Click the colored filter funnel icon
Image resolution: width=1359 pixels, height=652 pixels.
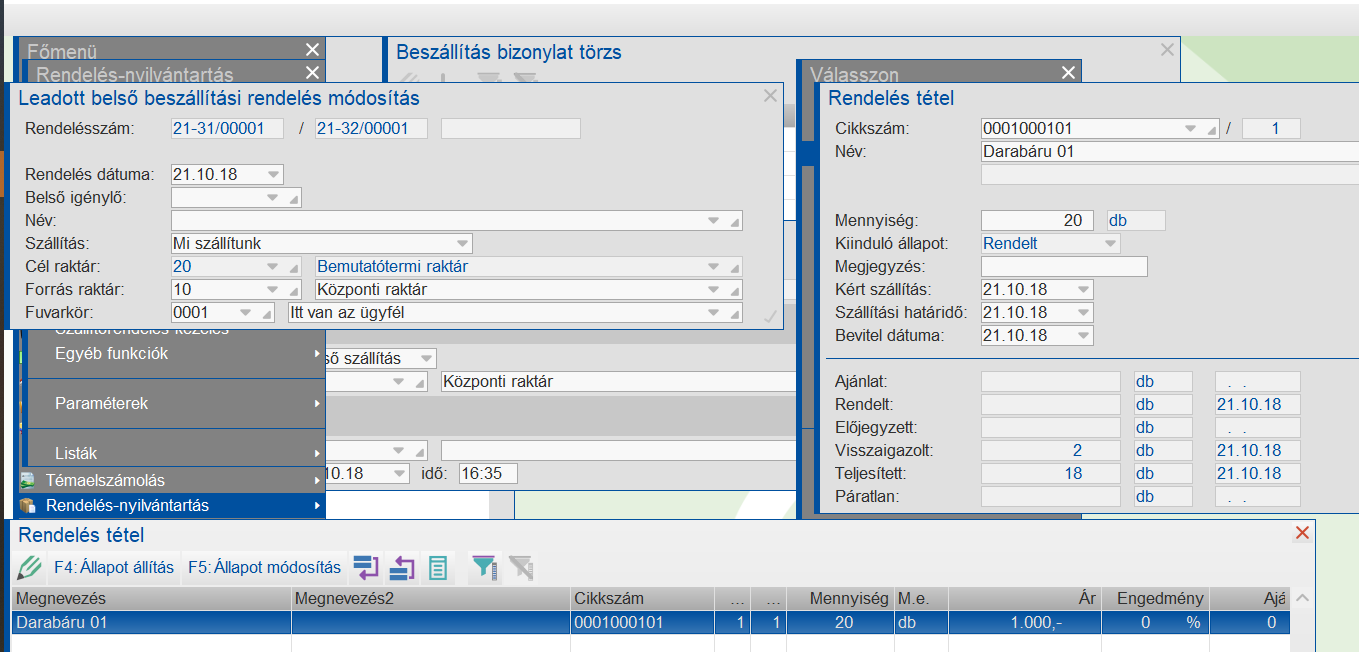[x=484, y=568]
